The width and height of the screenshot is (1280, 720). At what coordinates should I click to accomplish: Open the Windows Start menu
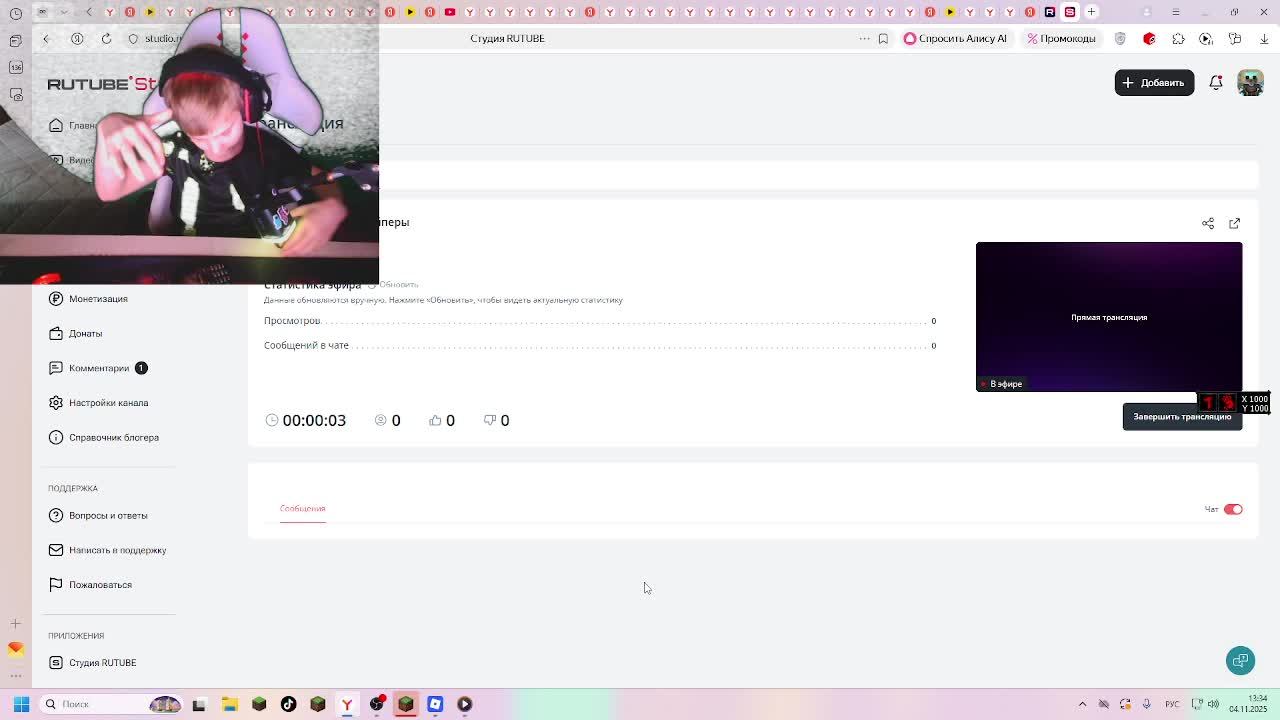click(x=21, y=704)
